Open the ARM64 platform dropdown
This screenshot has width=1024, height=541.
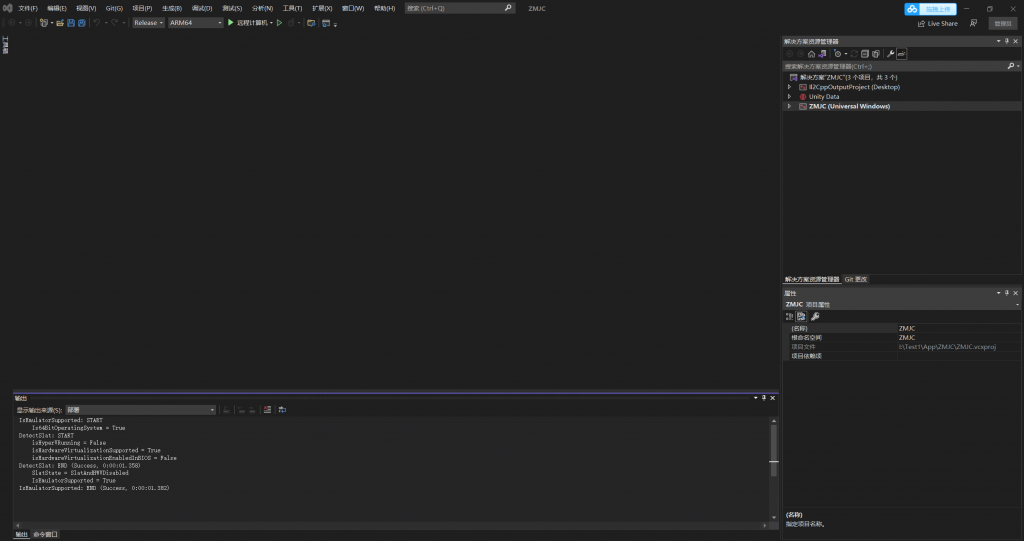tap(195, 22)
